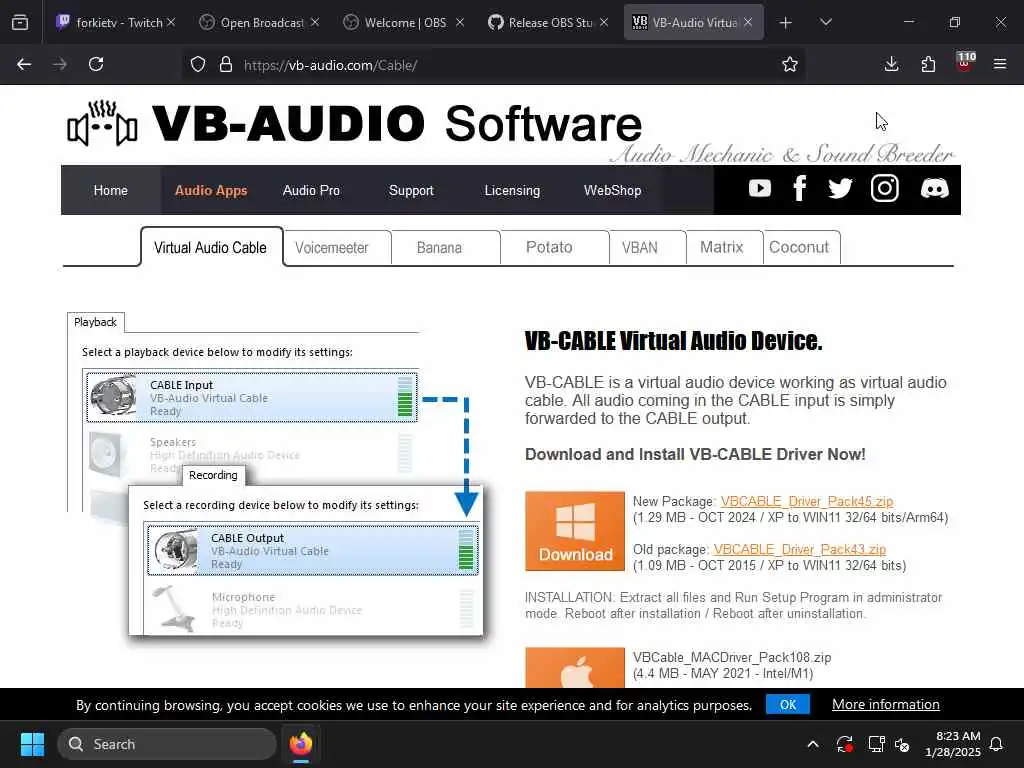Download VBCABLE_Driver_Pack45.zip link
The image size is (1024, 768).
807,501
